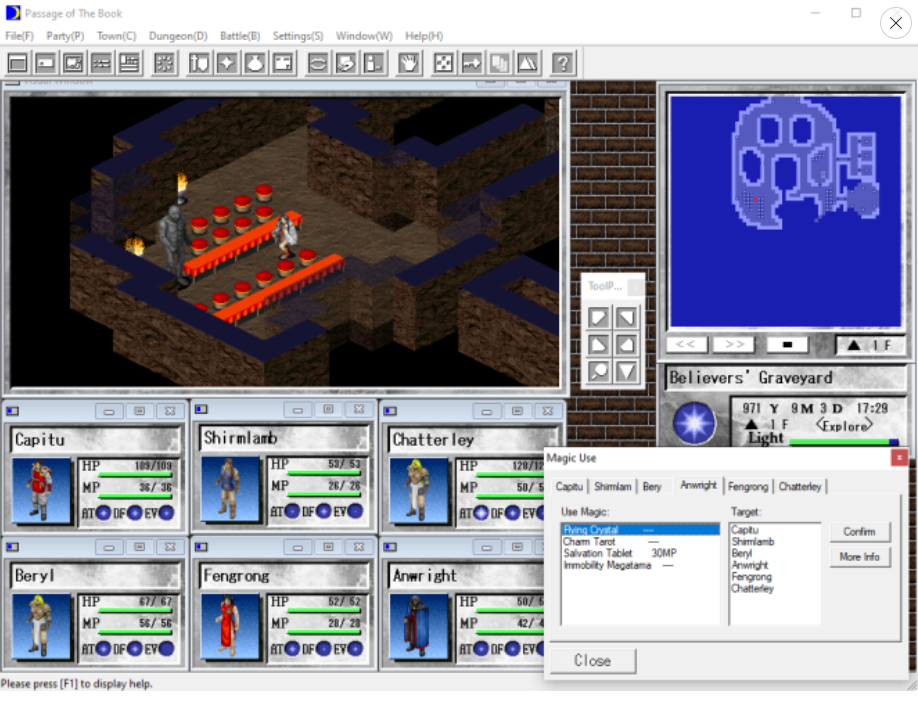Choose Beryl in the Target list
918x718 pixels.
tap(742, 553)
